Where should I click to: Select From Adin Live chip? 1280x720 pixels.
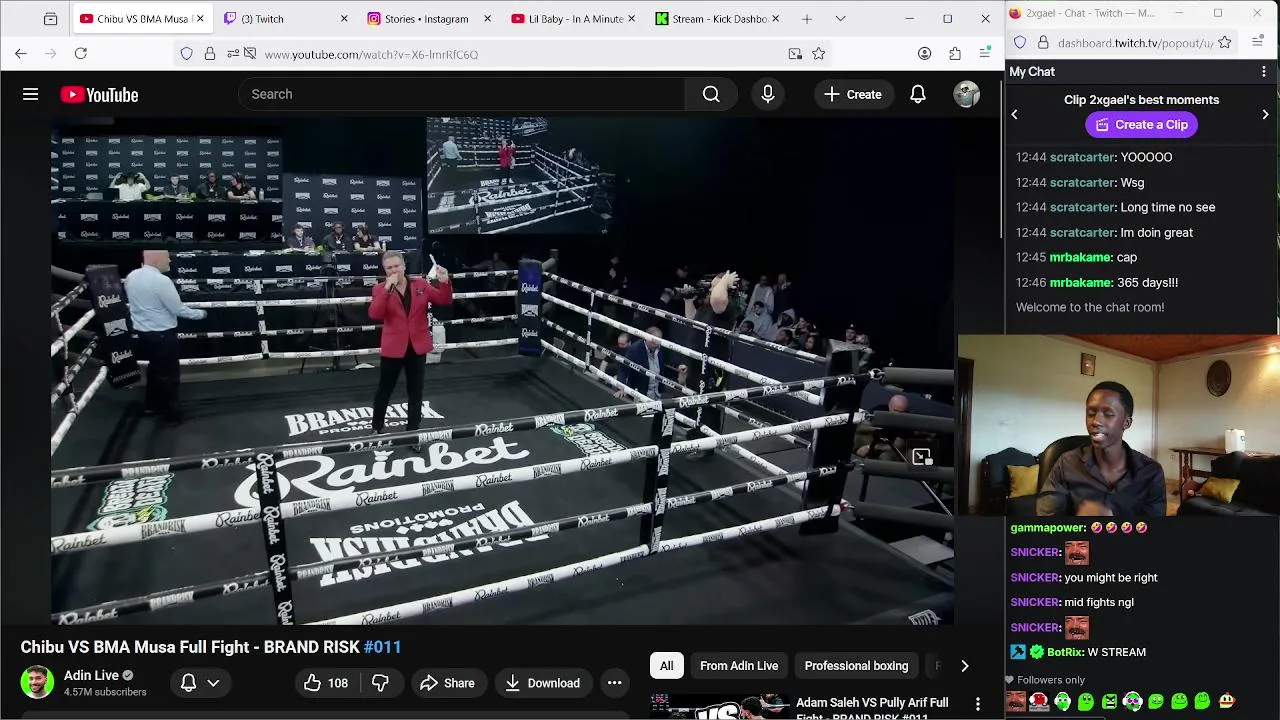739,666
